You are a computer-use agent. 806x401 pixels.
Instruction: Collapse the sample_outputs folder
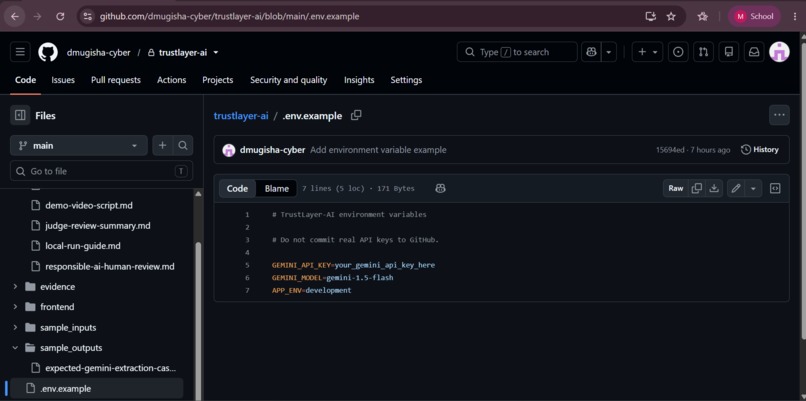(15, 348)
